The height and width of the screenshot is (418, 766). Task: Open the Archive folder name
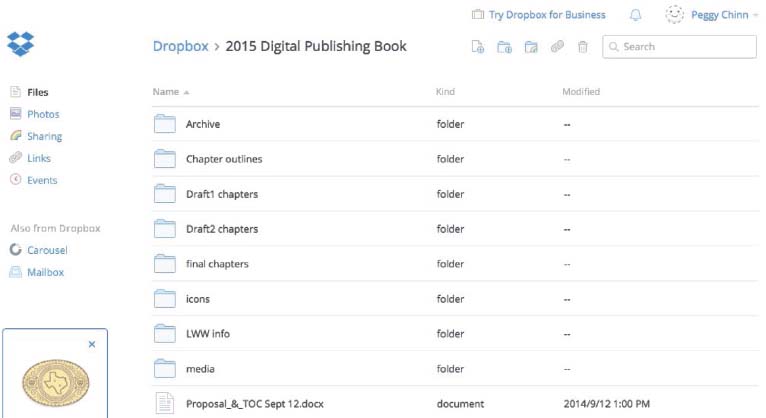(203, 124)
